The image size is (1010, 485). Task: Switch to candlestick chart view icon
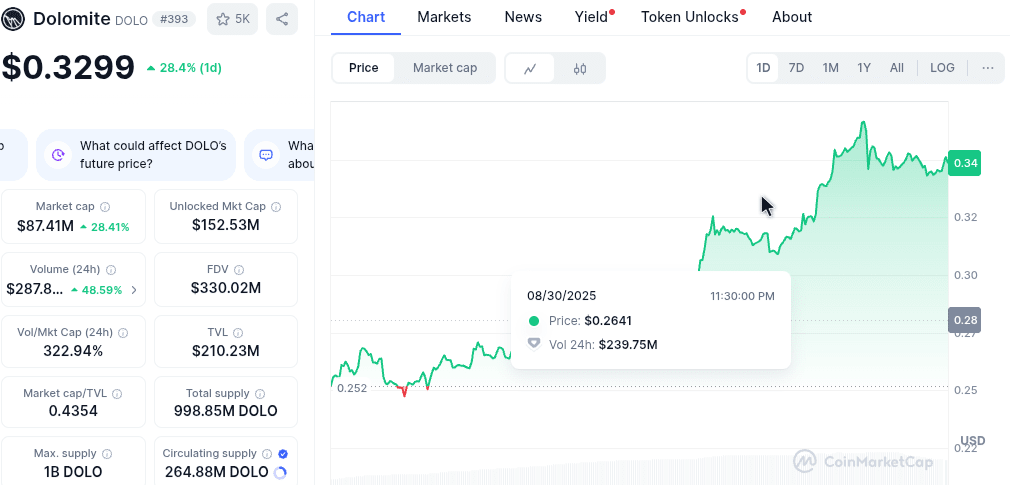pos(580,68)
